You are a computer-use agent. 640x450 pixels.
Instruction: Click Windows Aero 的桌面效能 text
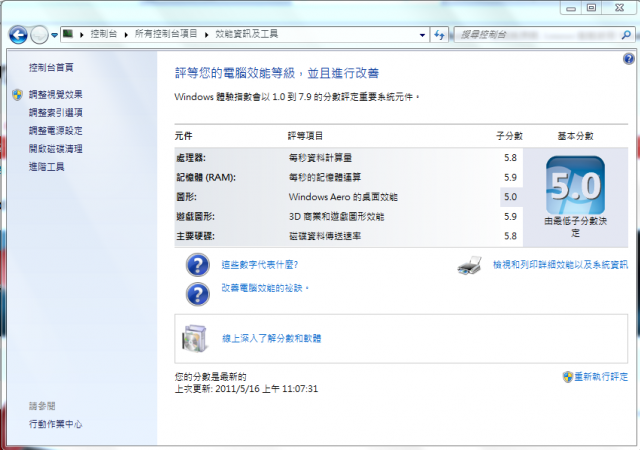(343, 197)
